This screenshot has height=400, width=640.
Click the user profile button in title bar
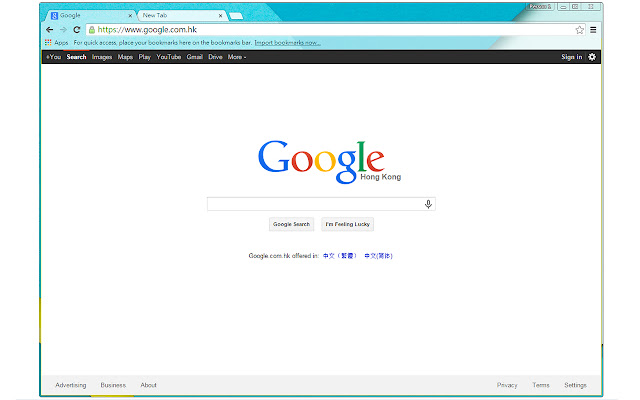540,7
